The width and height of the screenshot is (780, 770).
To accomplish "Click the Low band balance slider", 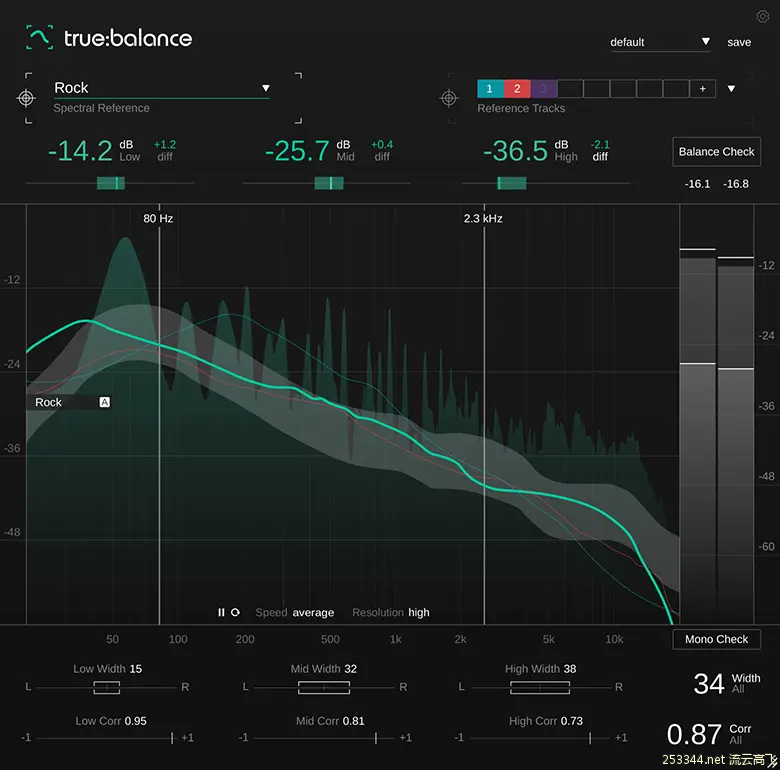I will (x=110, y=183).
